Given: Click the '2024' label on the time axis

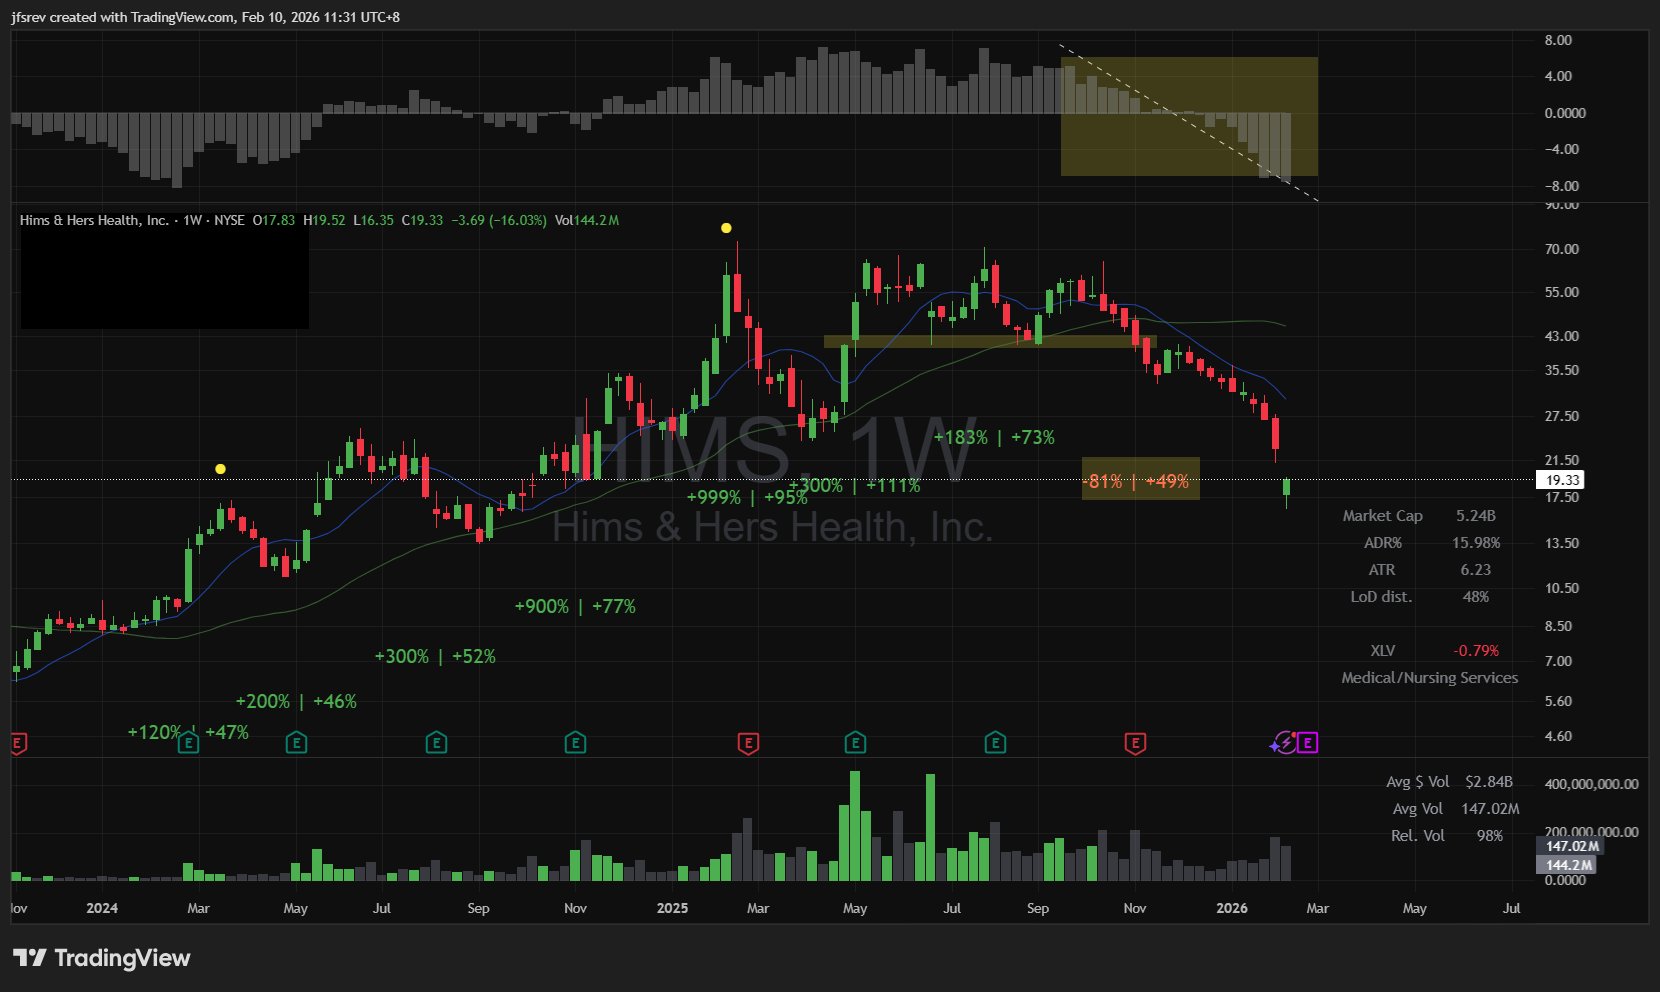Looking at the screenshot, I should 102,908.
